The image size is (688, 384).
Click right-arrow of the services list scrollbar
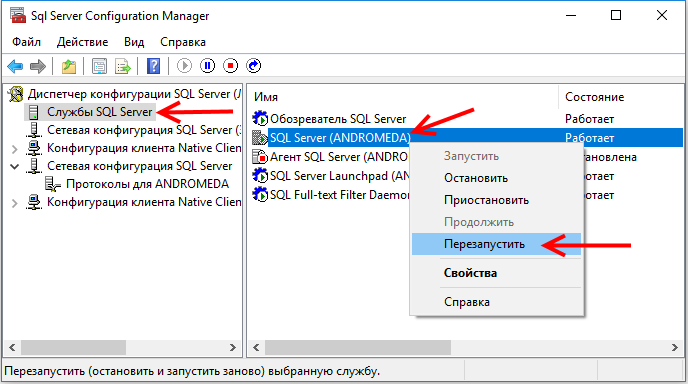[675, 348]
